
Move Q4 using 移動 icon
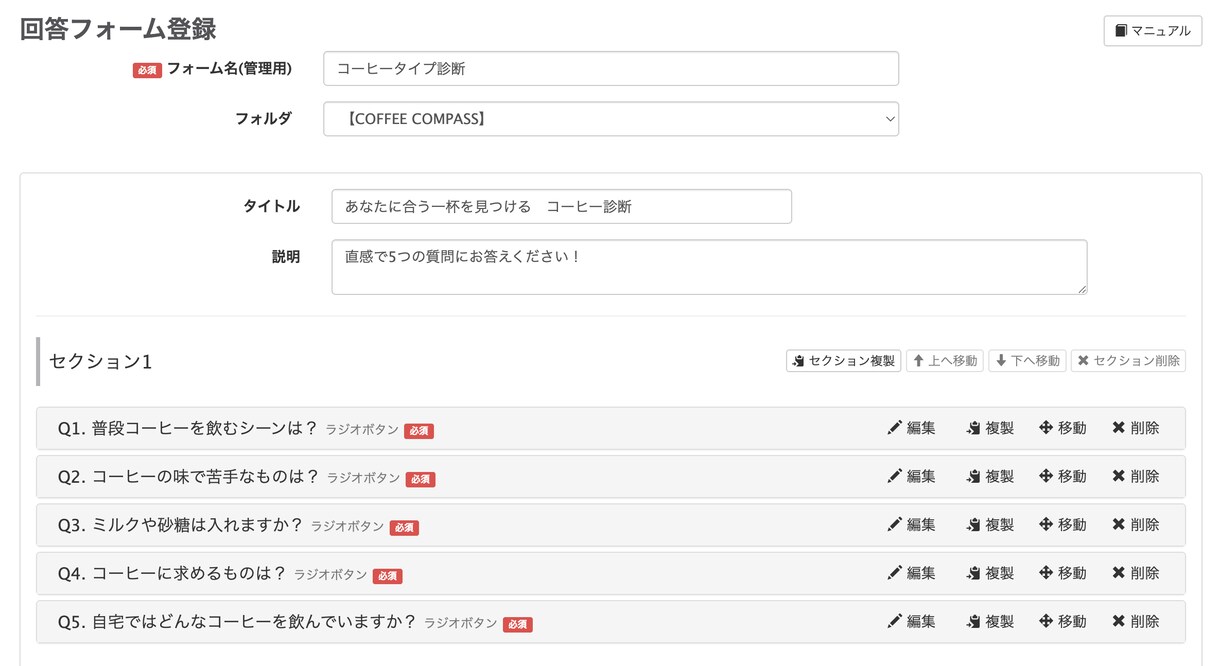point(1063,573)
